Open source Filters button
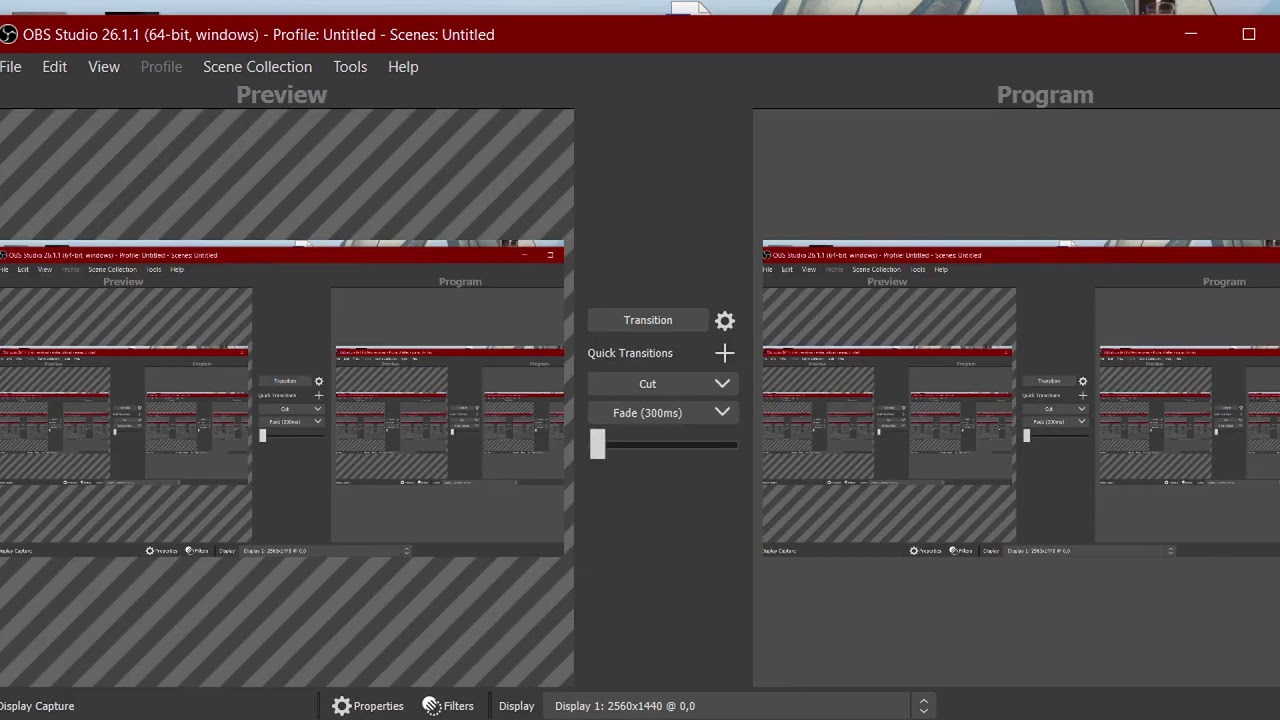This screenshot has height=720, width=1280. [x=448, y=706]
